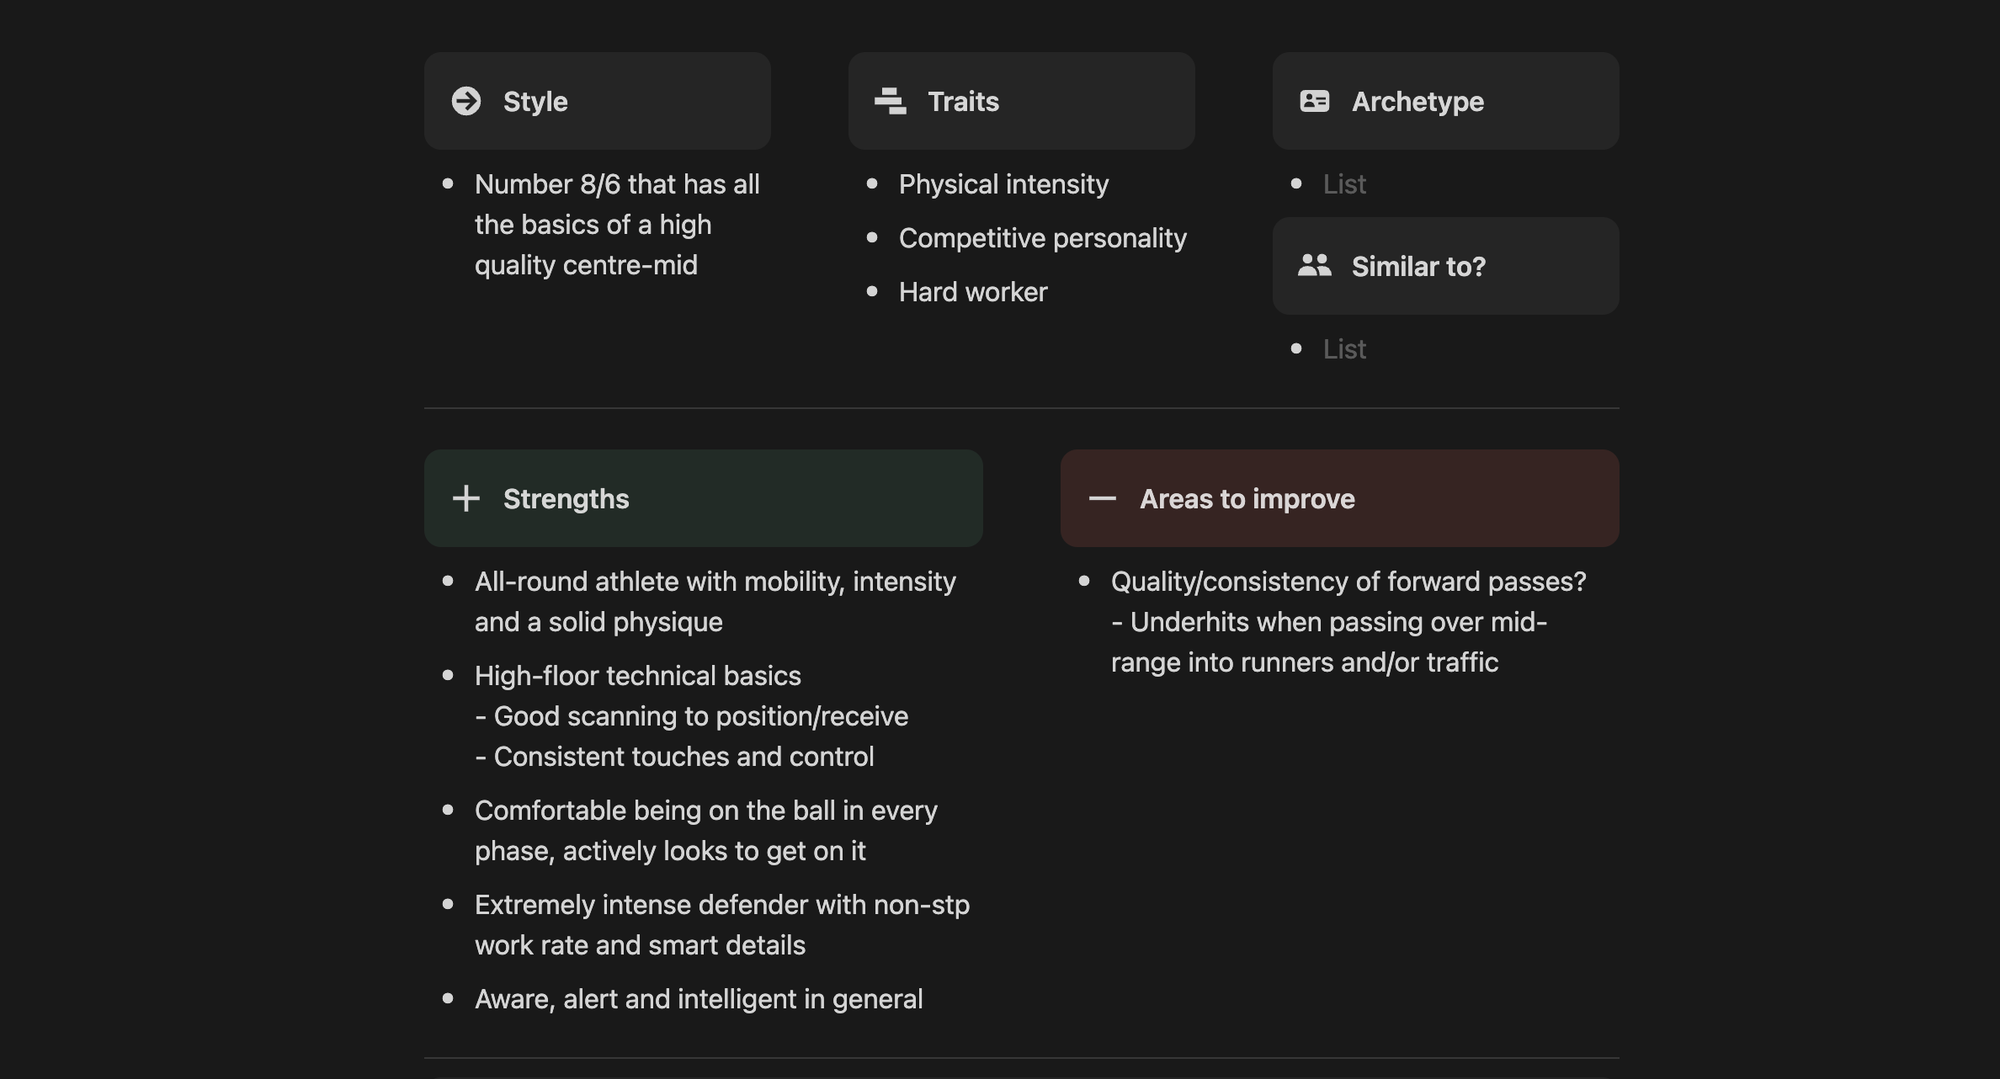
Task: Click the List placeholder under Similar to?
Action: [x=1344, y=348]
